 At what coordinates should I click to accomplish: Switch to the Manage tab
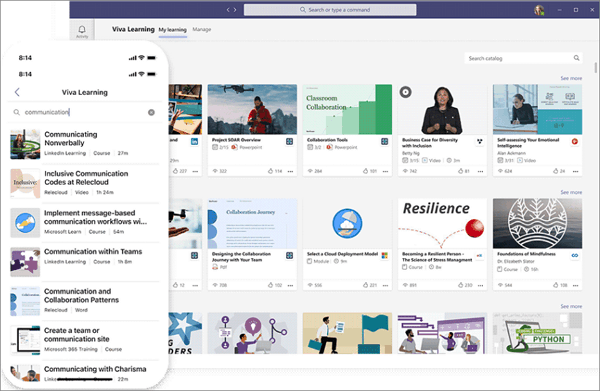[202, 29]
